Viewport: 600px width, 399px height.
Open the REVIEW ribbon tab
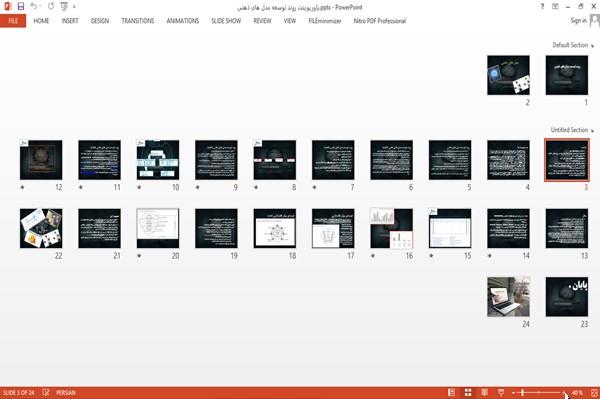pyautogui.click(x=262, y=21)
